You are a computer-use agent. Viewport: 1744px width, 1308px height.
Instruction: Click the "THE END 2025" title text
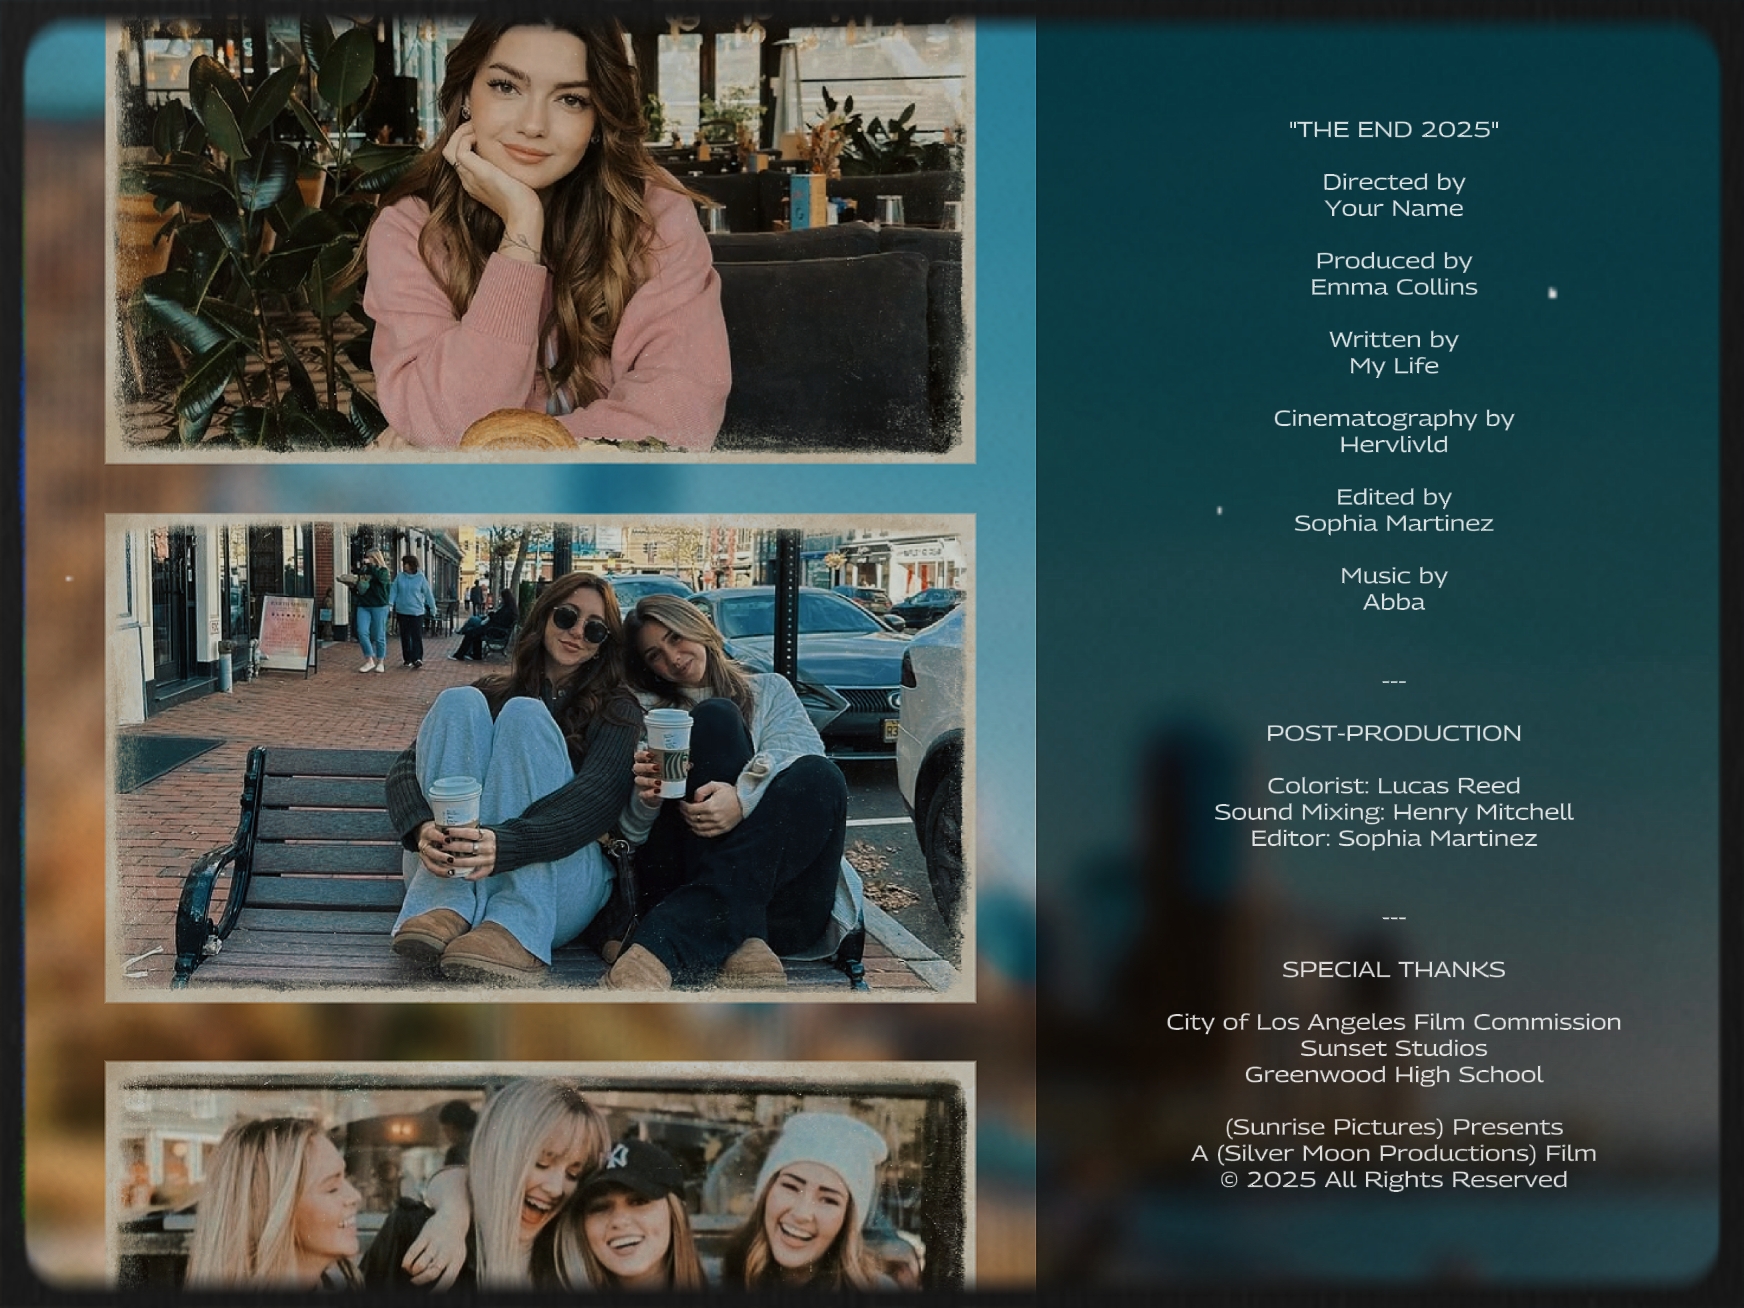[1394, 128]
